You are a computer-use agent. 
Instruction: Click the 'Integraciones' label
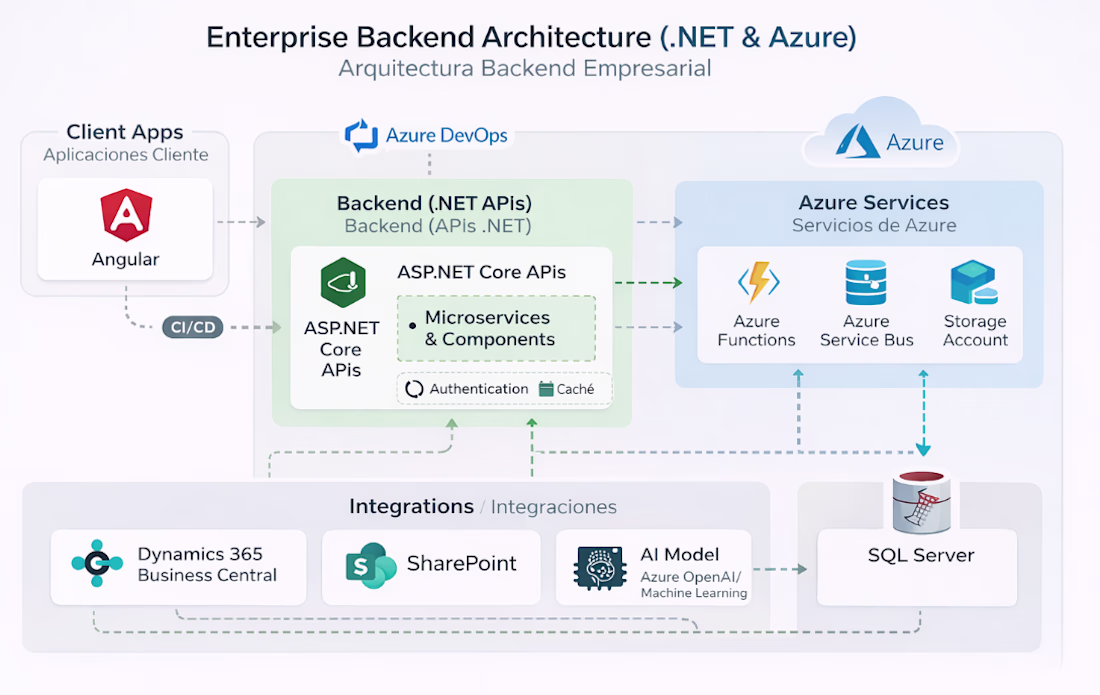pyautogui.click(x=554, y=507)
